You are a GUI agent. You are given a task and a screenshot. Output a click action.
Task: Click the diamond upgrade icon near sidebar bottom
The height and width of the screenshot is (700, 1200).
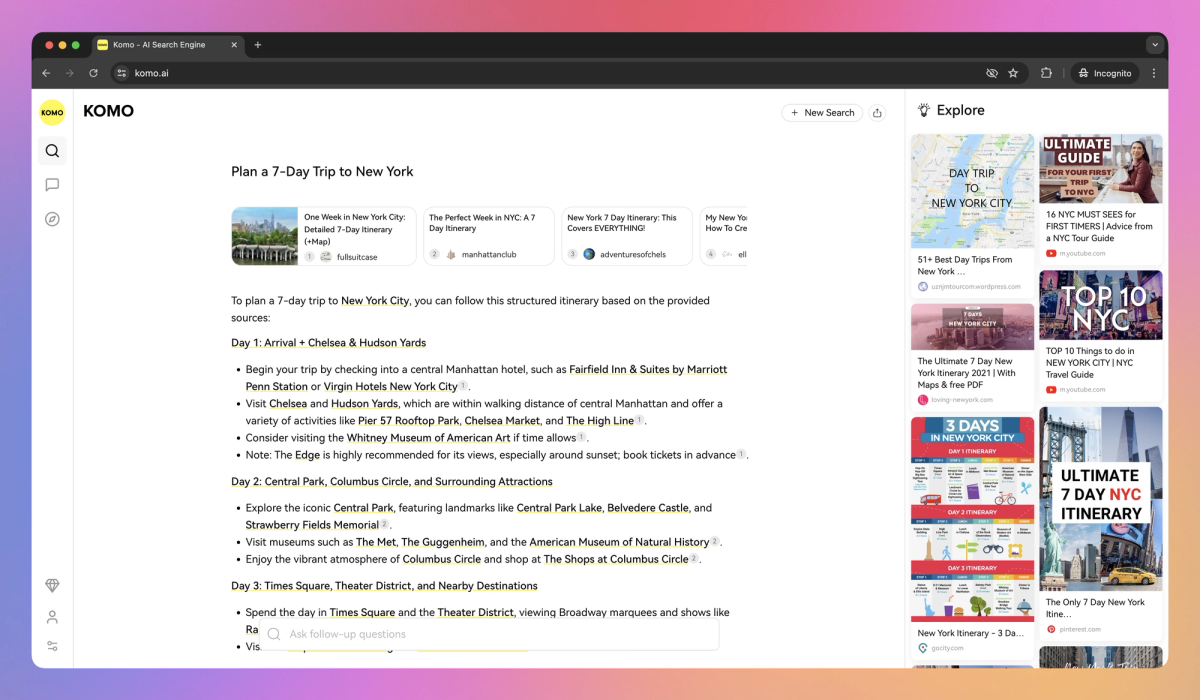[x=52, y=585]
